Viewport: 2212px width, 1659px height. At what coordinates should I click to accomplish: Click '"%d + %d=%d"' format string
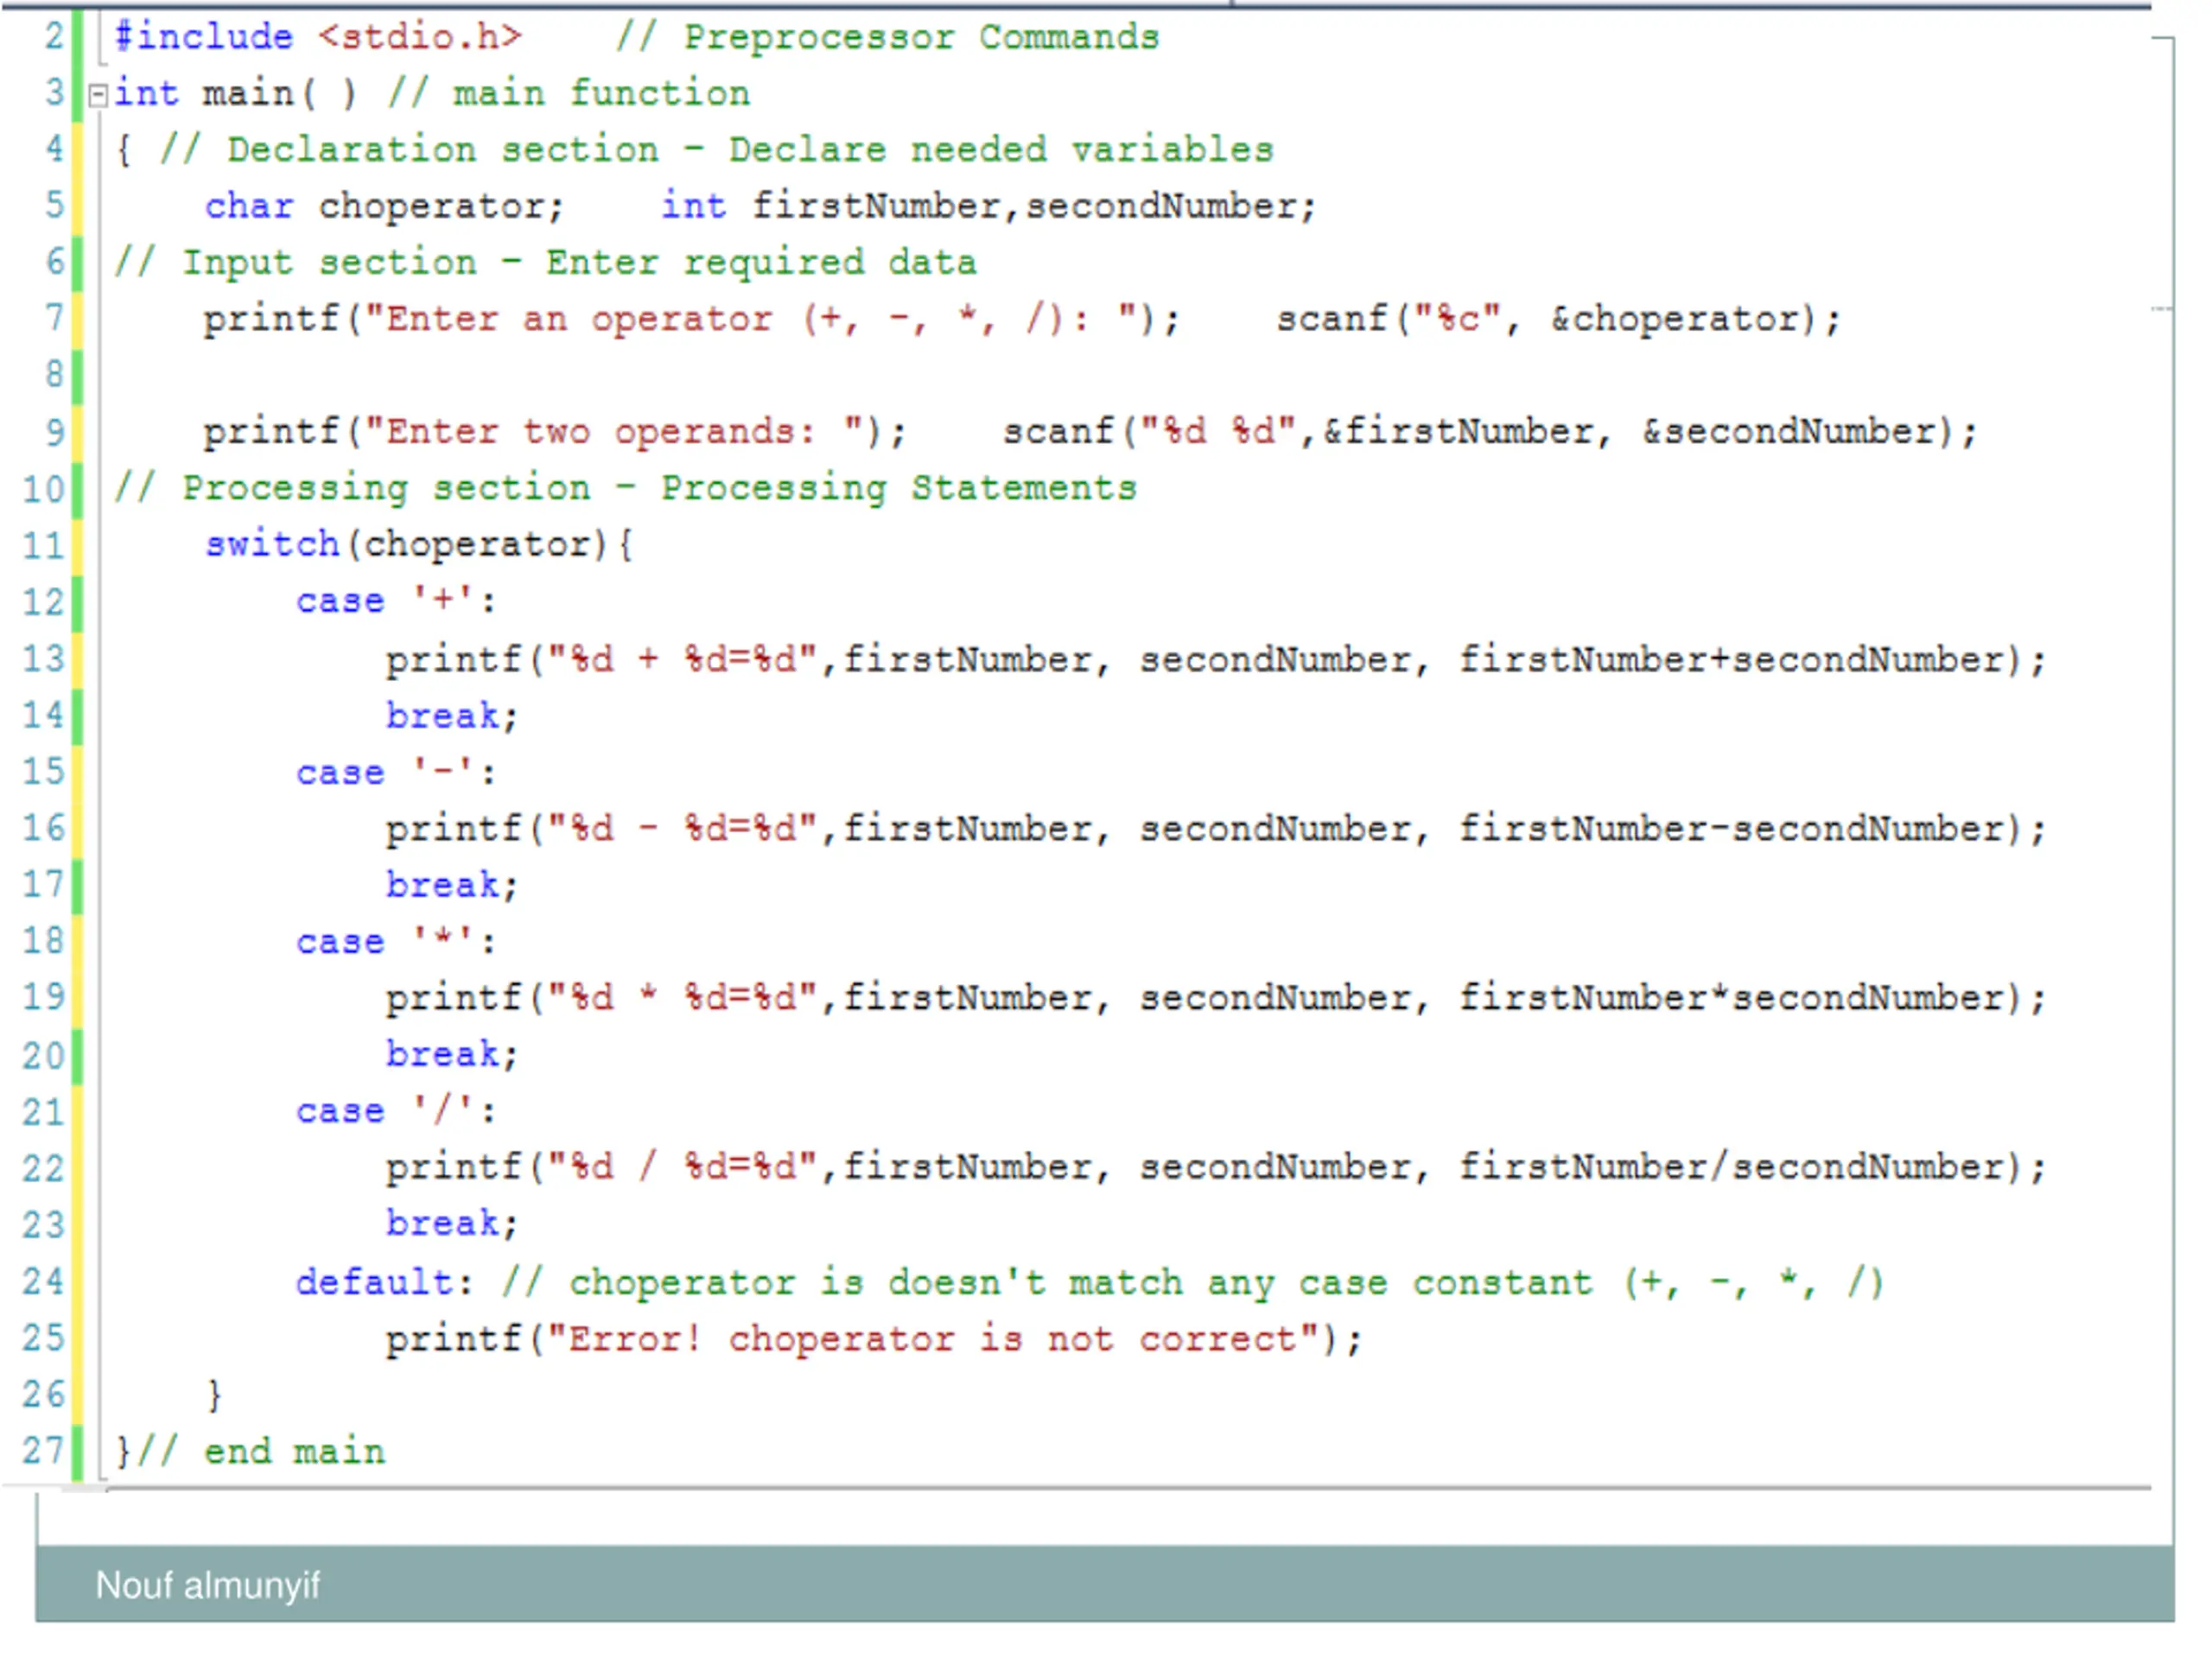coord(683,660)
